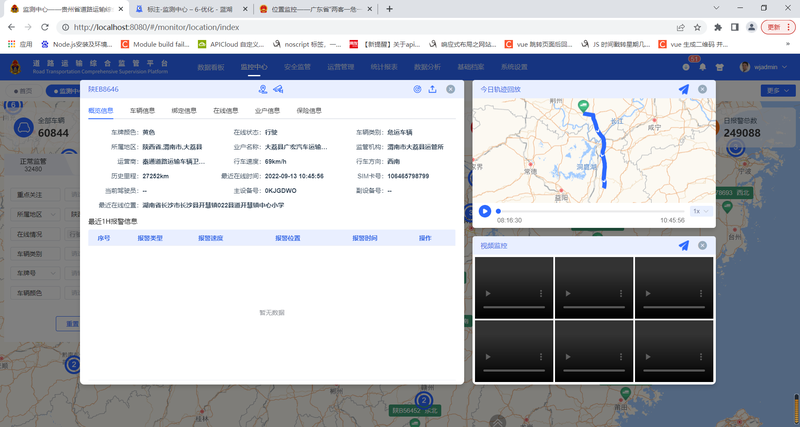Open 监控中心 in top navigation
This screenshot has height=427, width=800.
[x=254, y=67]
